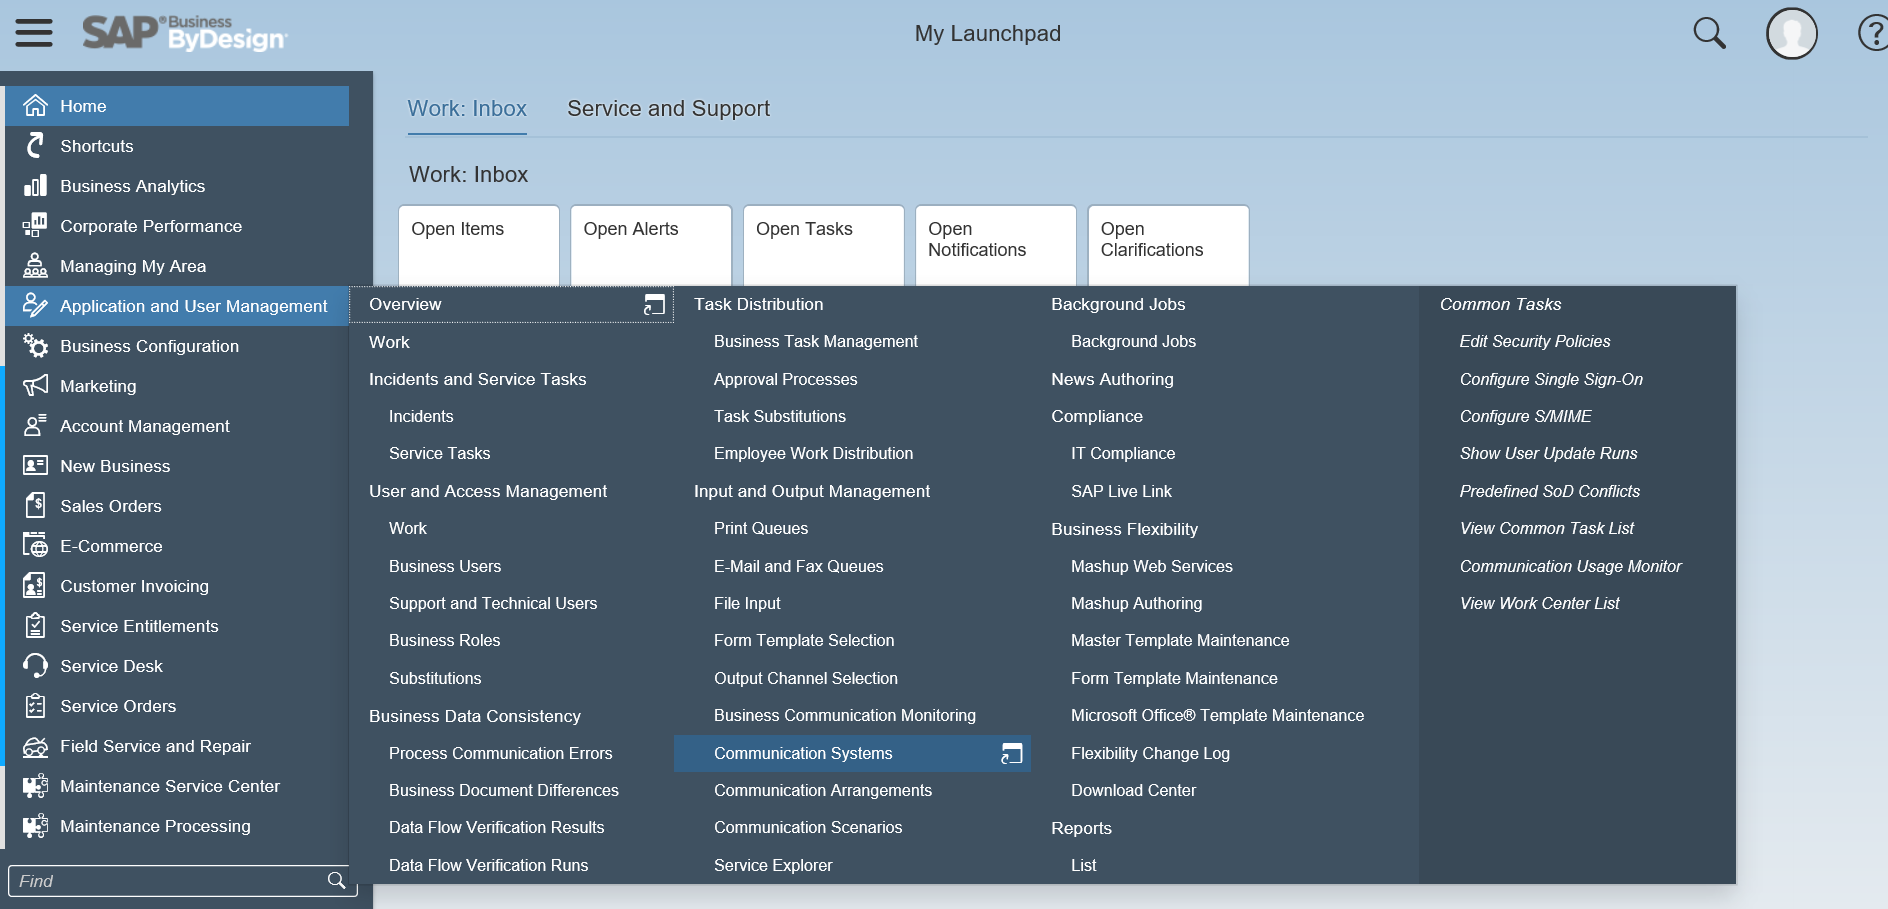The height and width of the screenshot is (909, 1888).
Task: Click the Service Desk headset icon
Action: (35, 666)
